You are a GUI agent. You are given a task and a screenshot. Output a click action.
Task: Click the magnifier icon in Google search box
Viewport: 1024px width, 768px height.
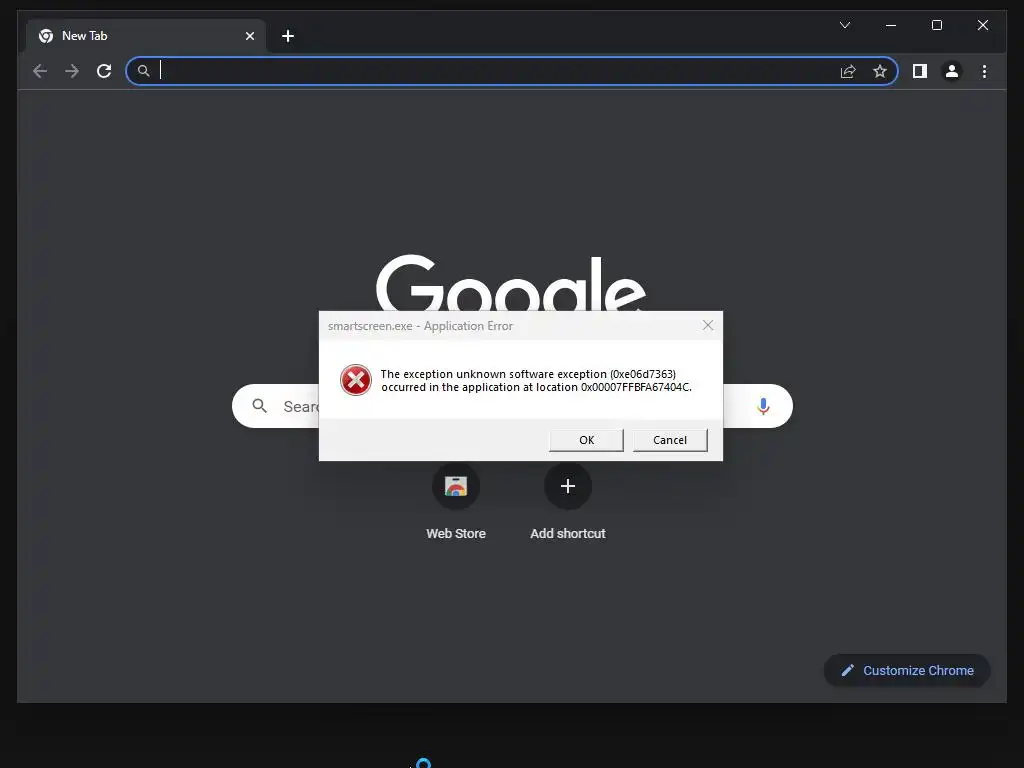point(259,406)
